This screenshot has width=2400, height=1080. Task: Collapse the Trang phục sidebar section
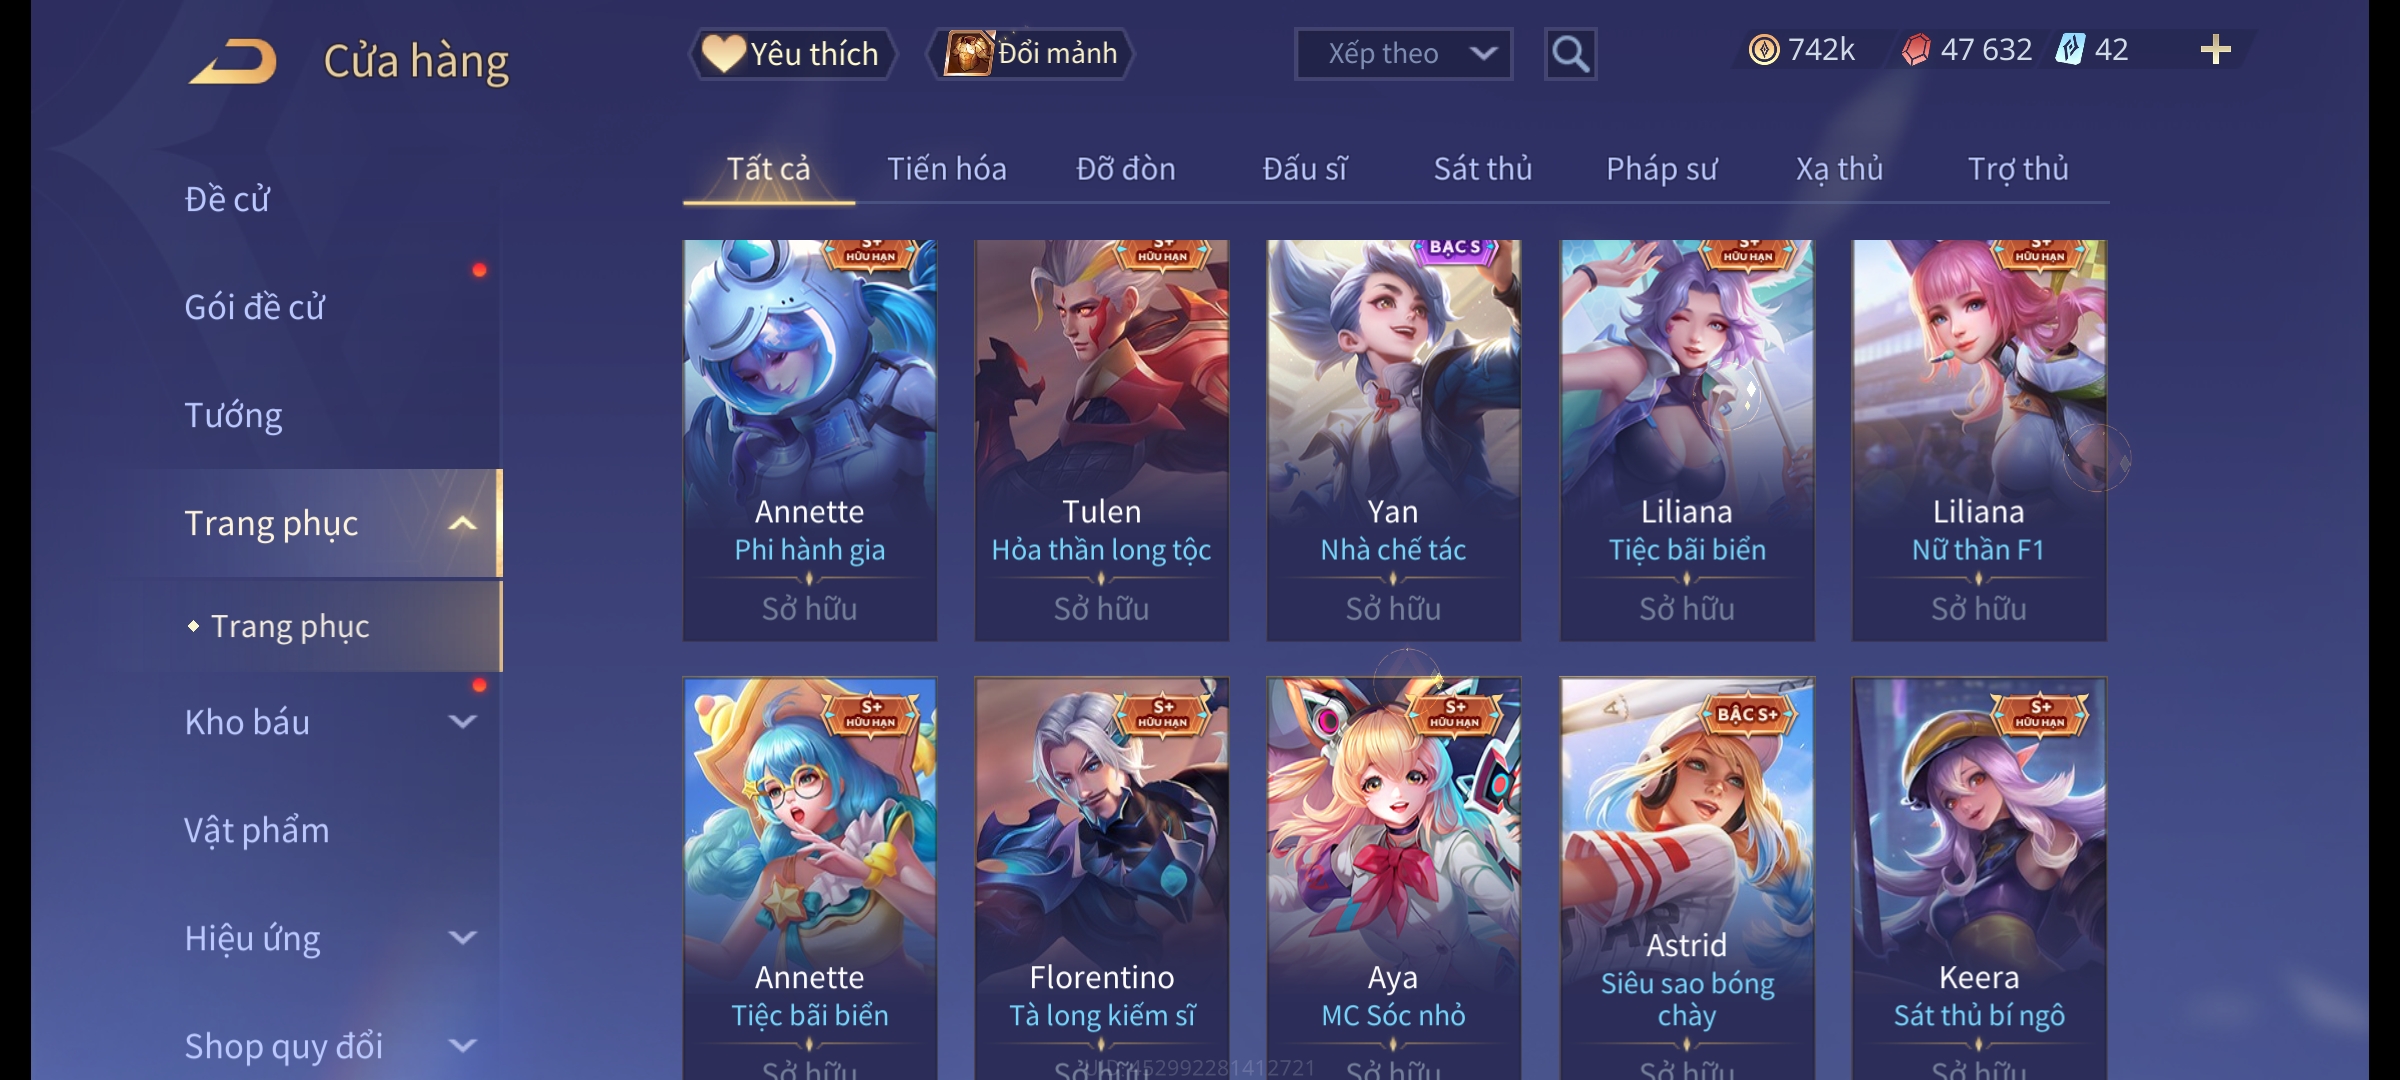pos(462,523)
